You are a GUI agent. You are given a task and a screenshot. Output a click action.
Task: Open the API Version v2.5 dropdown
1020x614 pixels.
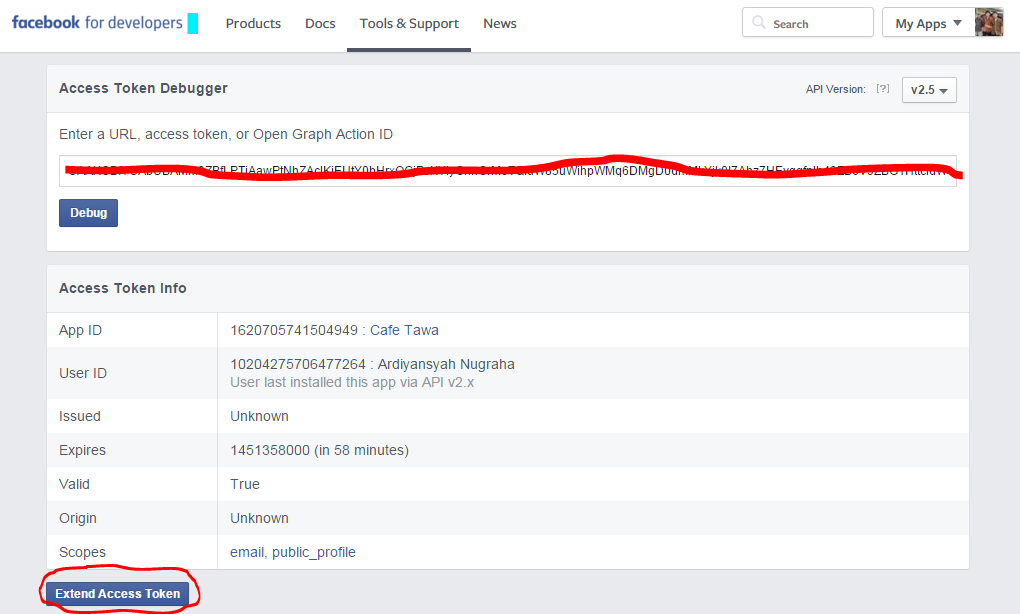tap(929, 90)
